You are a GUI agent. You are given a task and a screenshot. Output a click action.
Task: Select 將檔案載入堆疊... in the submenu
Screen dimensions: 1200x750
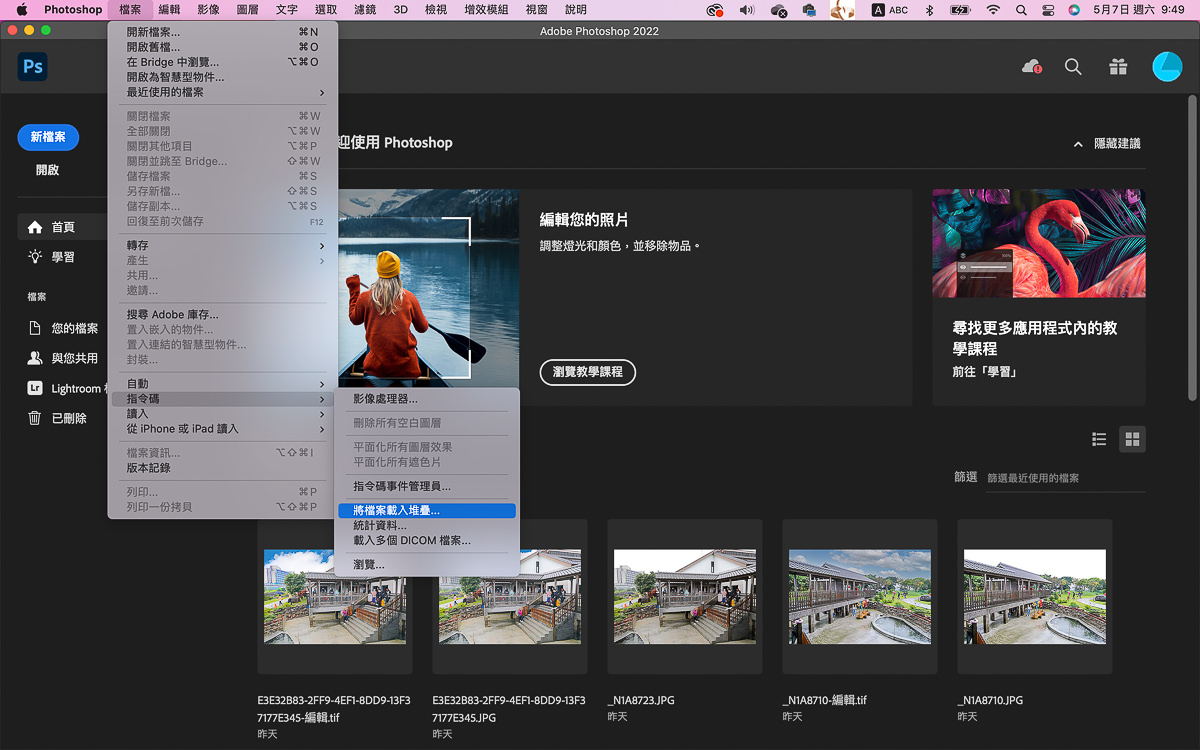click(x=427, y=511)
